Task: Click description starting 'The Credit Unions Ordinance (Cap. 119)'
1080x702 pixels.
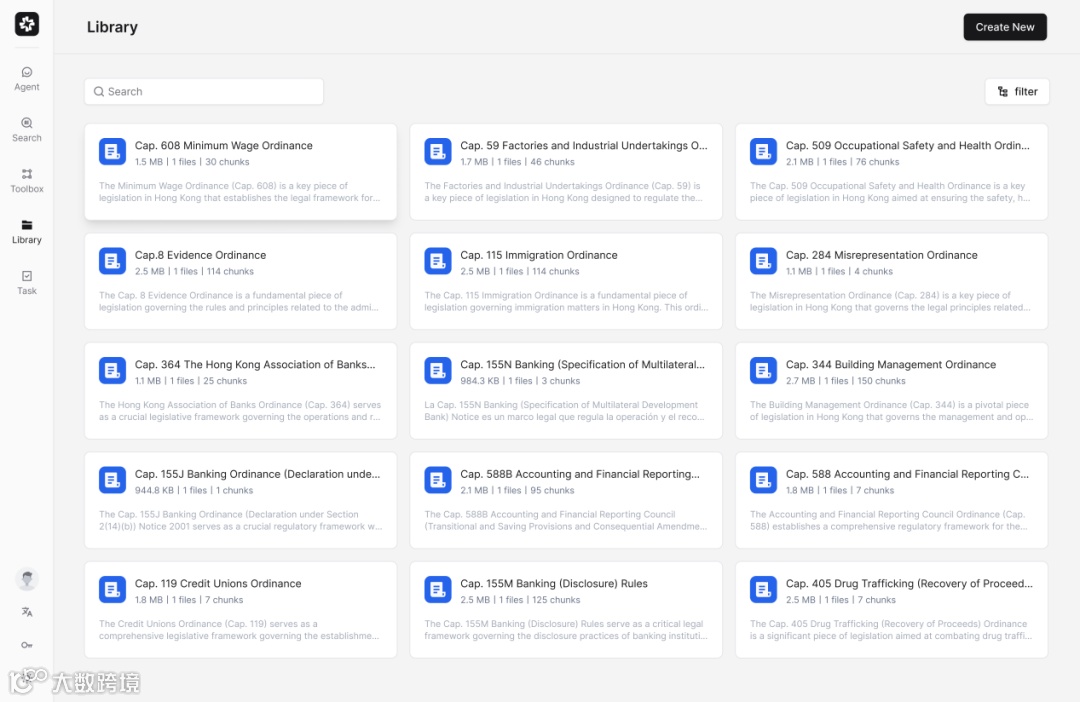Action: point(239,630)
